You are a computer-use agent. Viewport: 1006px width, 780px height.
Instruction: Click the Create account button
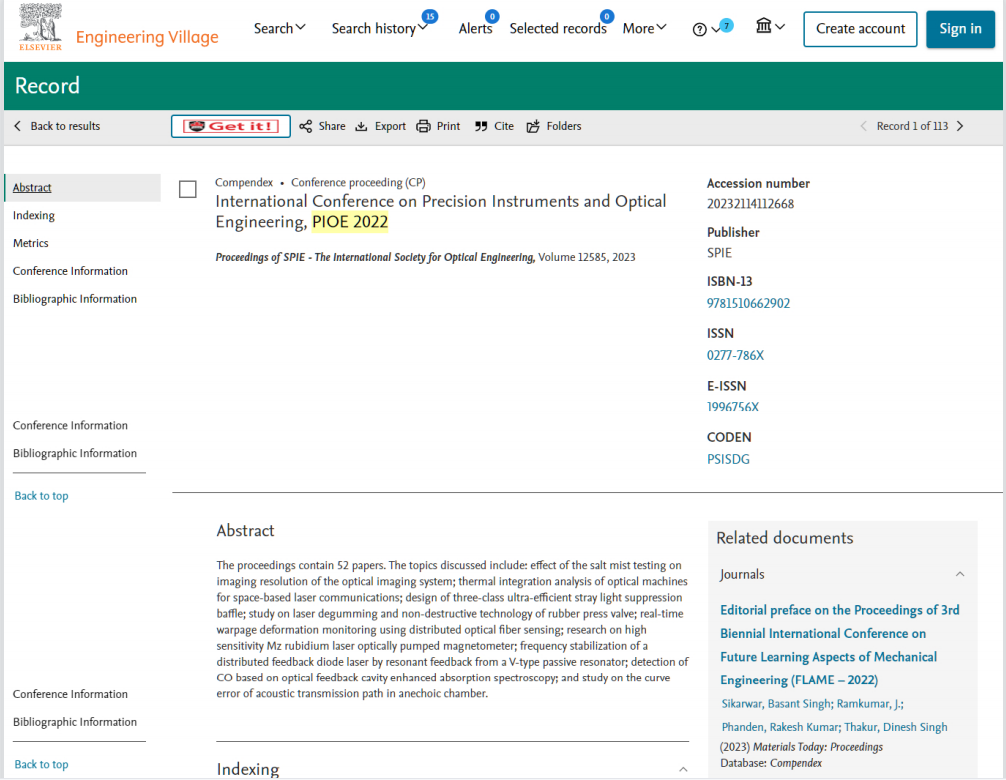click(x=860, y=29)
